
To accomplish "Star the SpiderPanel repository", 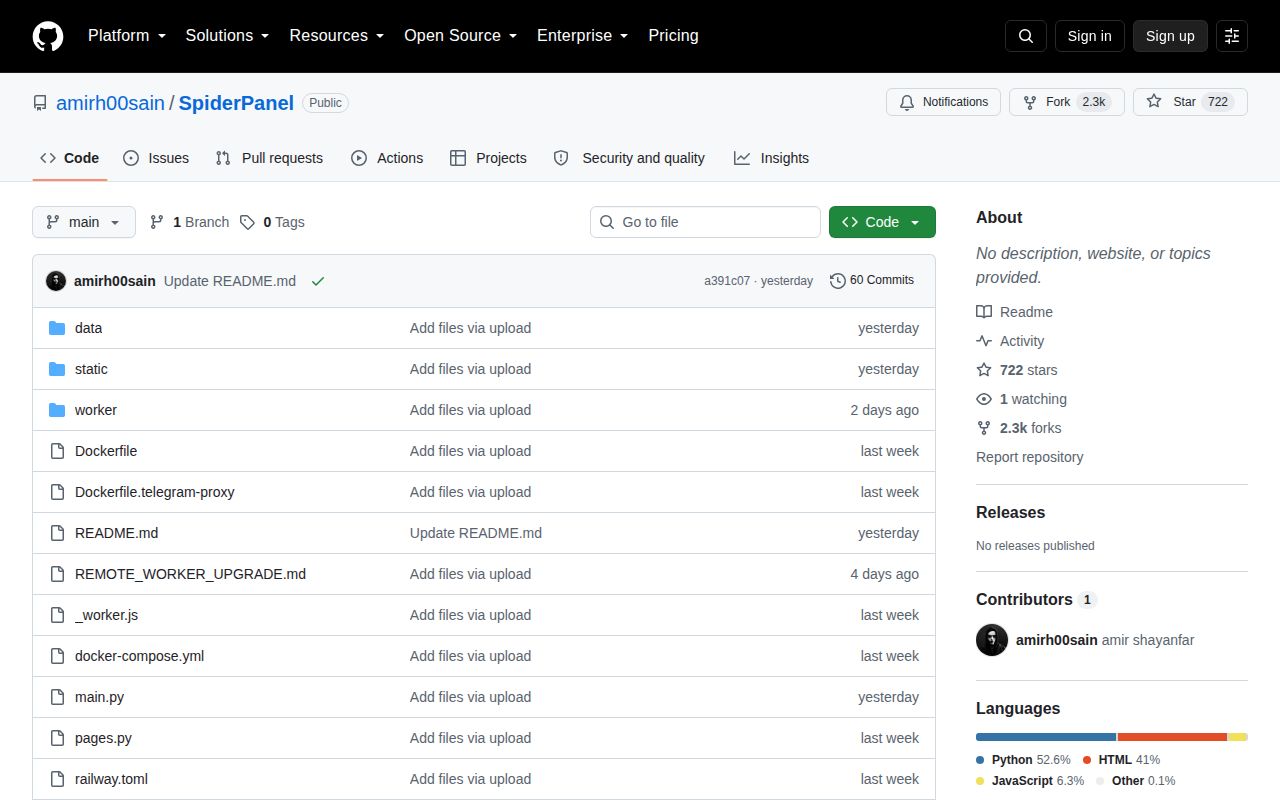I will tap(1190, 102).
